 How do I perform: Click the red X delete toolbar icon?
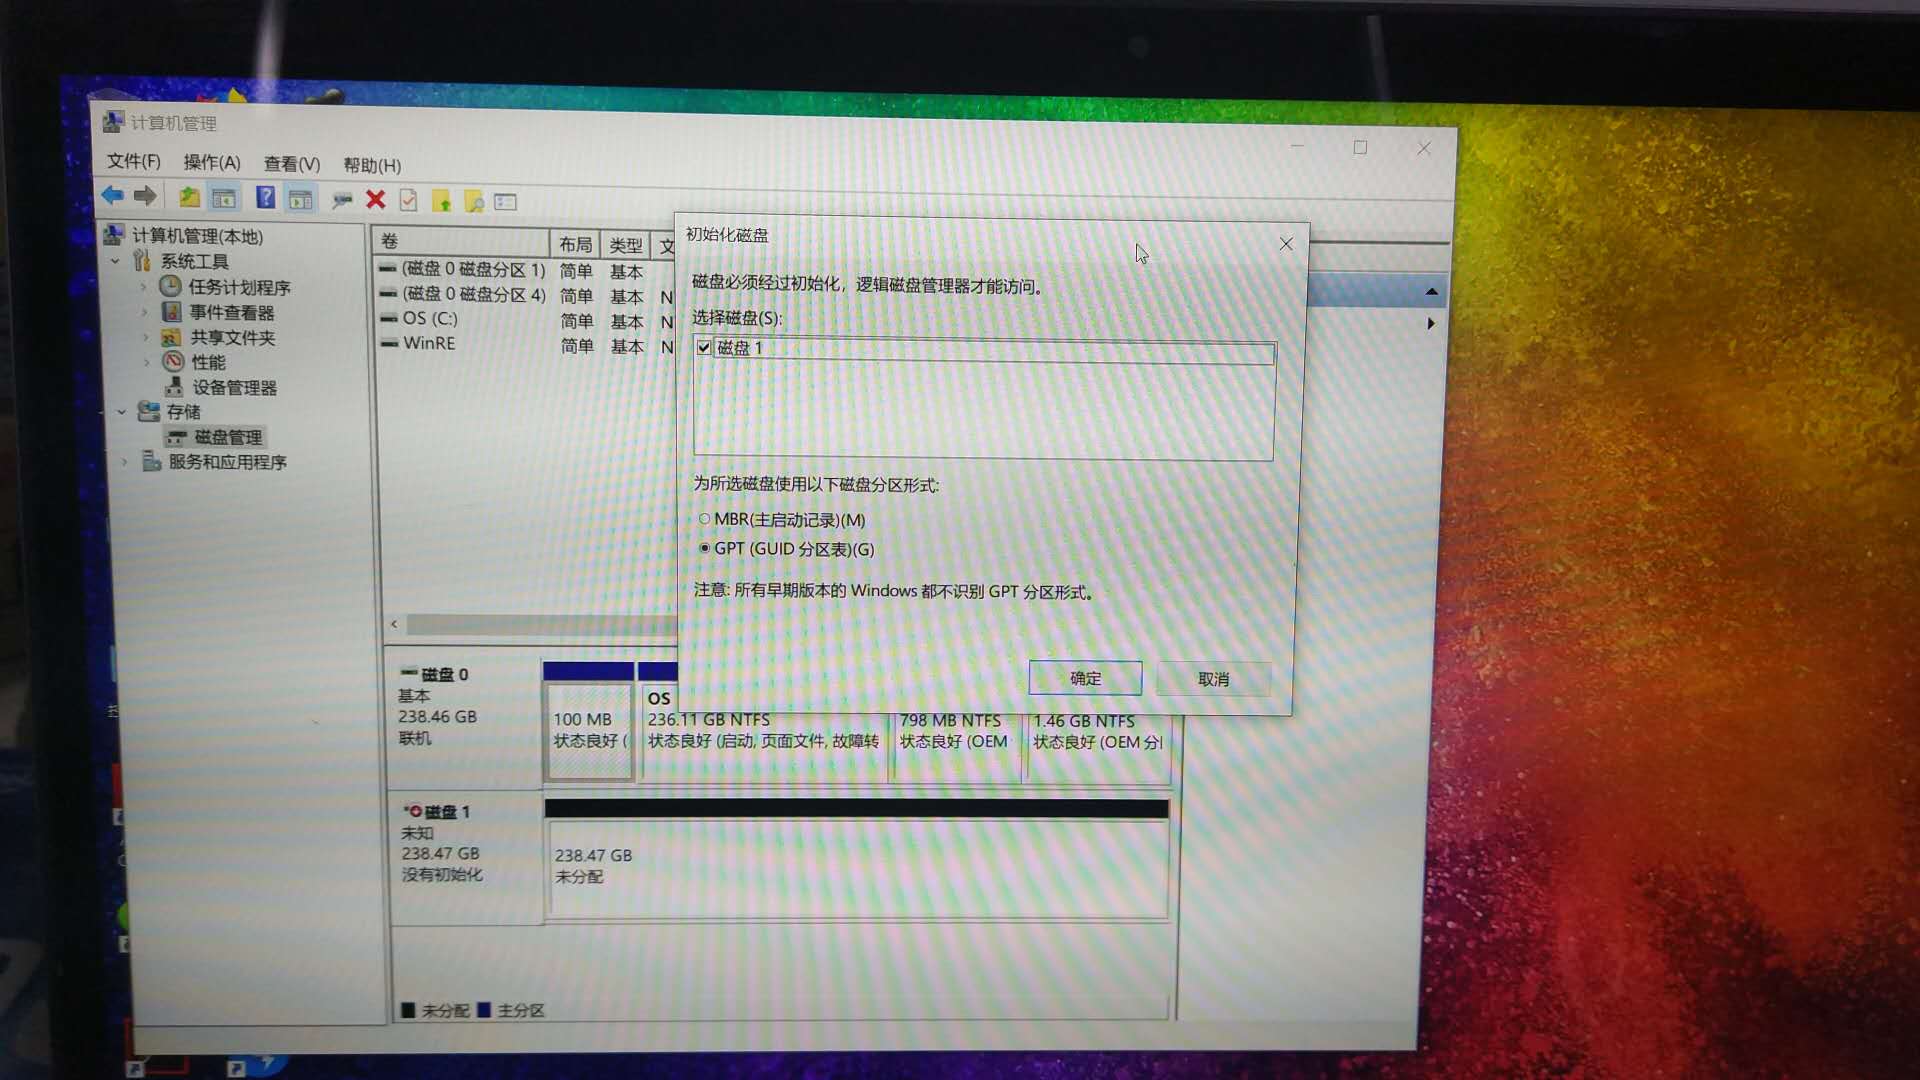point(376,200)
